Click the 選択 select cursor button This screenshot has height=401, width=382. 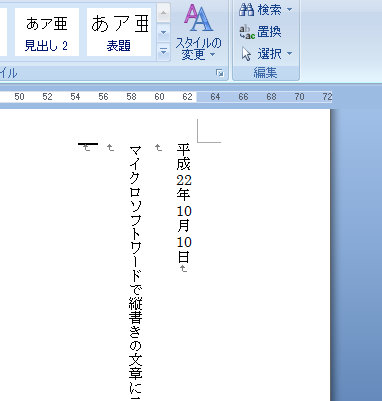pos(261,53)
